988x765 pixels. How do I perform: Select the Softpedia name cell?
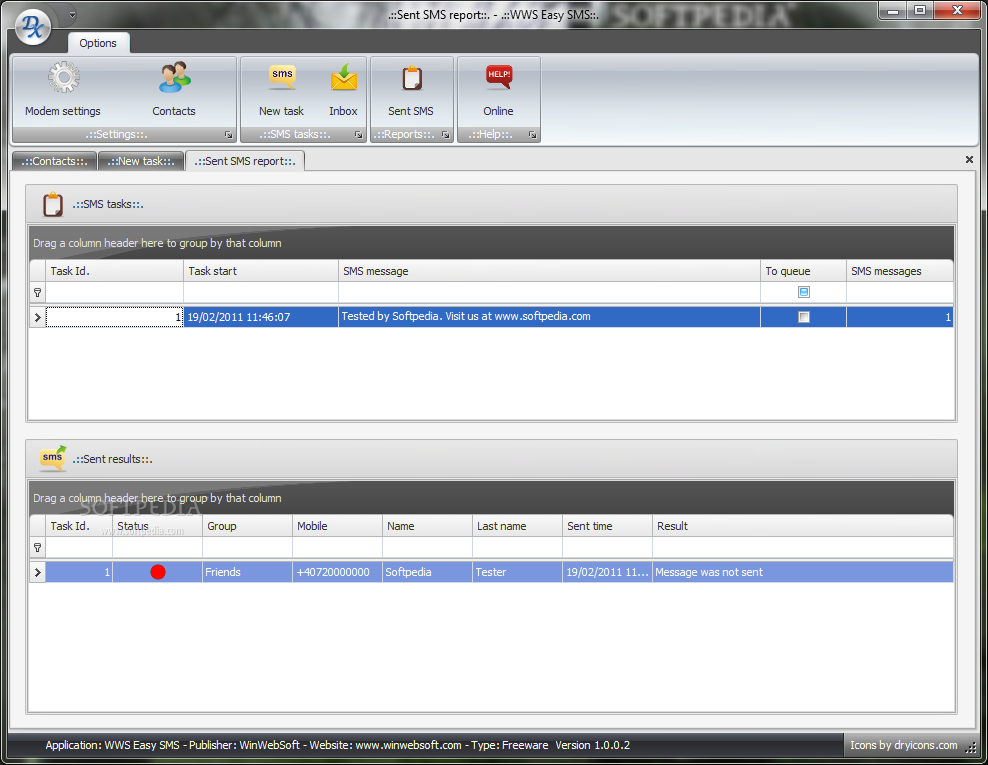point(428,572)
